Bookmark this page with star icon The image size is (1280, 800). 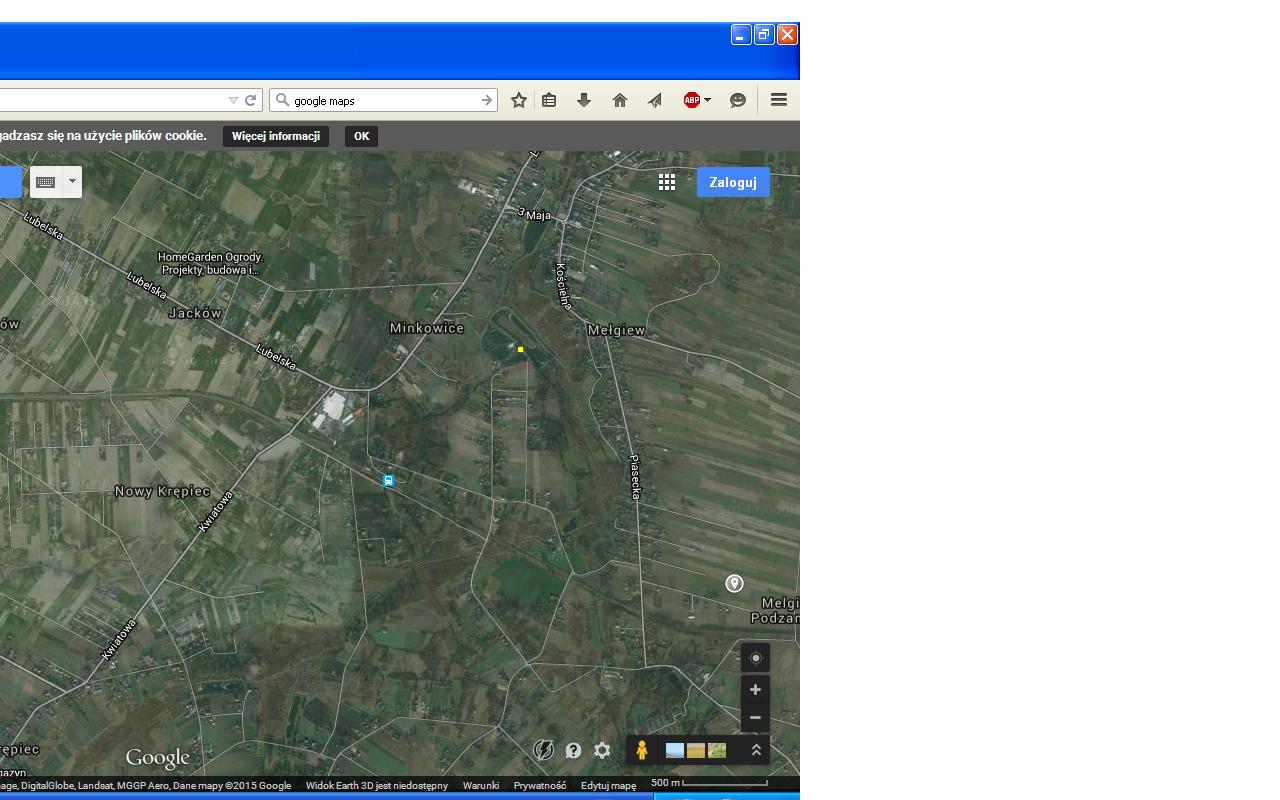pyautogui.click(x=519, y=100)
